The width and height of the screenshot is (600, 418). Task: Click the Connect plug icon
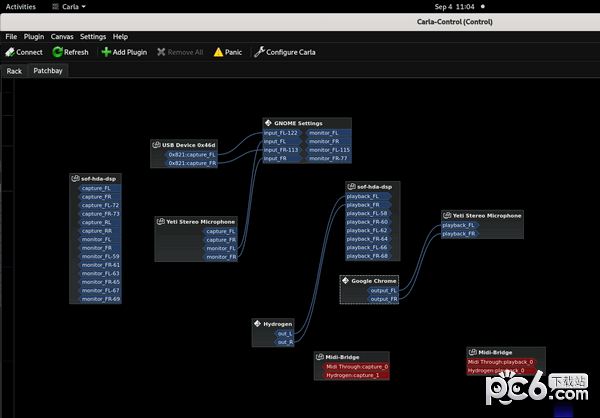coord(10,52)
